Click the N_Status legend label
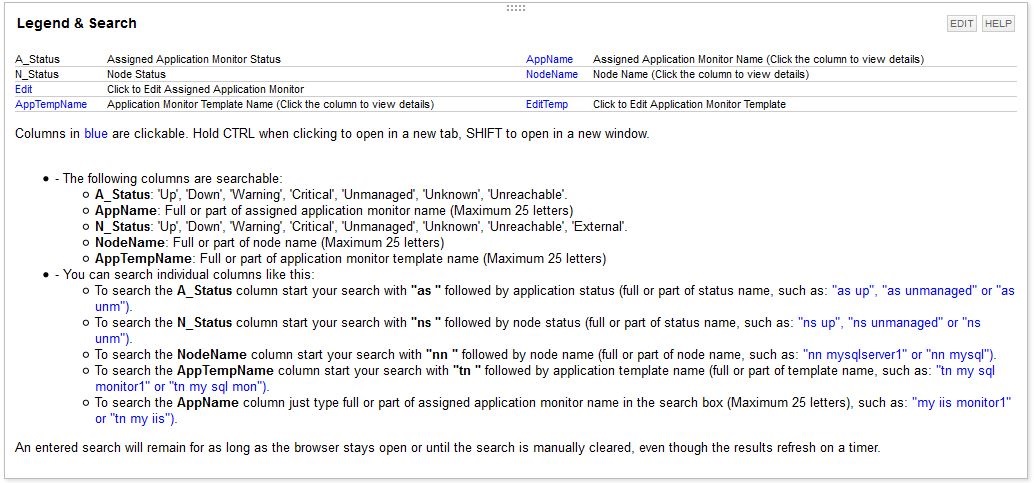Image resolution: width=1034 pixels, height=483 pixels. click(x=37, y=75)
